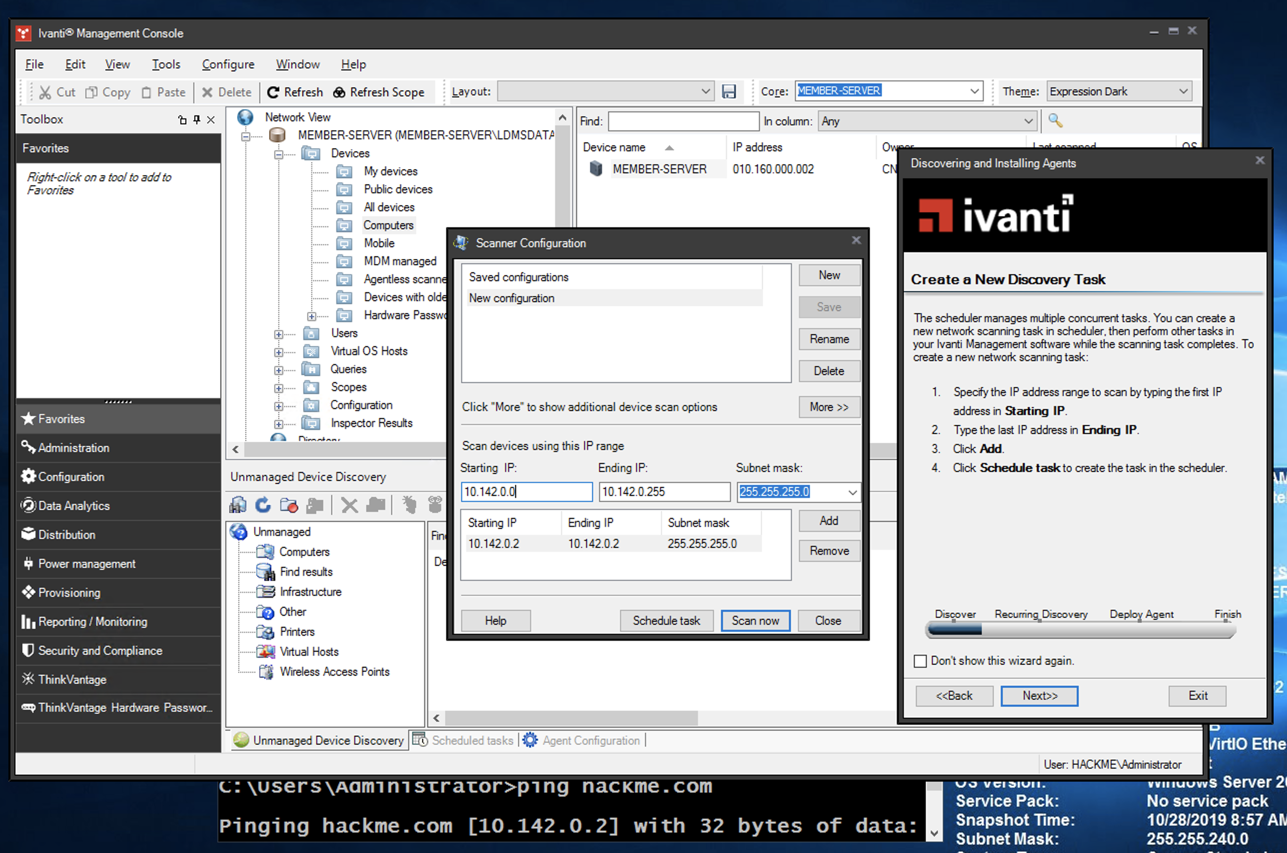Image resolution: width=1287 pixels, height=853 pixels.
Task: Click Next in the discovery wizard
Action: pos(1039,696)
